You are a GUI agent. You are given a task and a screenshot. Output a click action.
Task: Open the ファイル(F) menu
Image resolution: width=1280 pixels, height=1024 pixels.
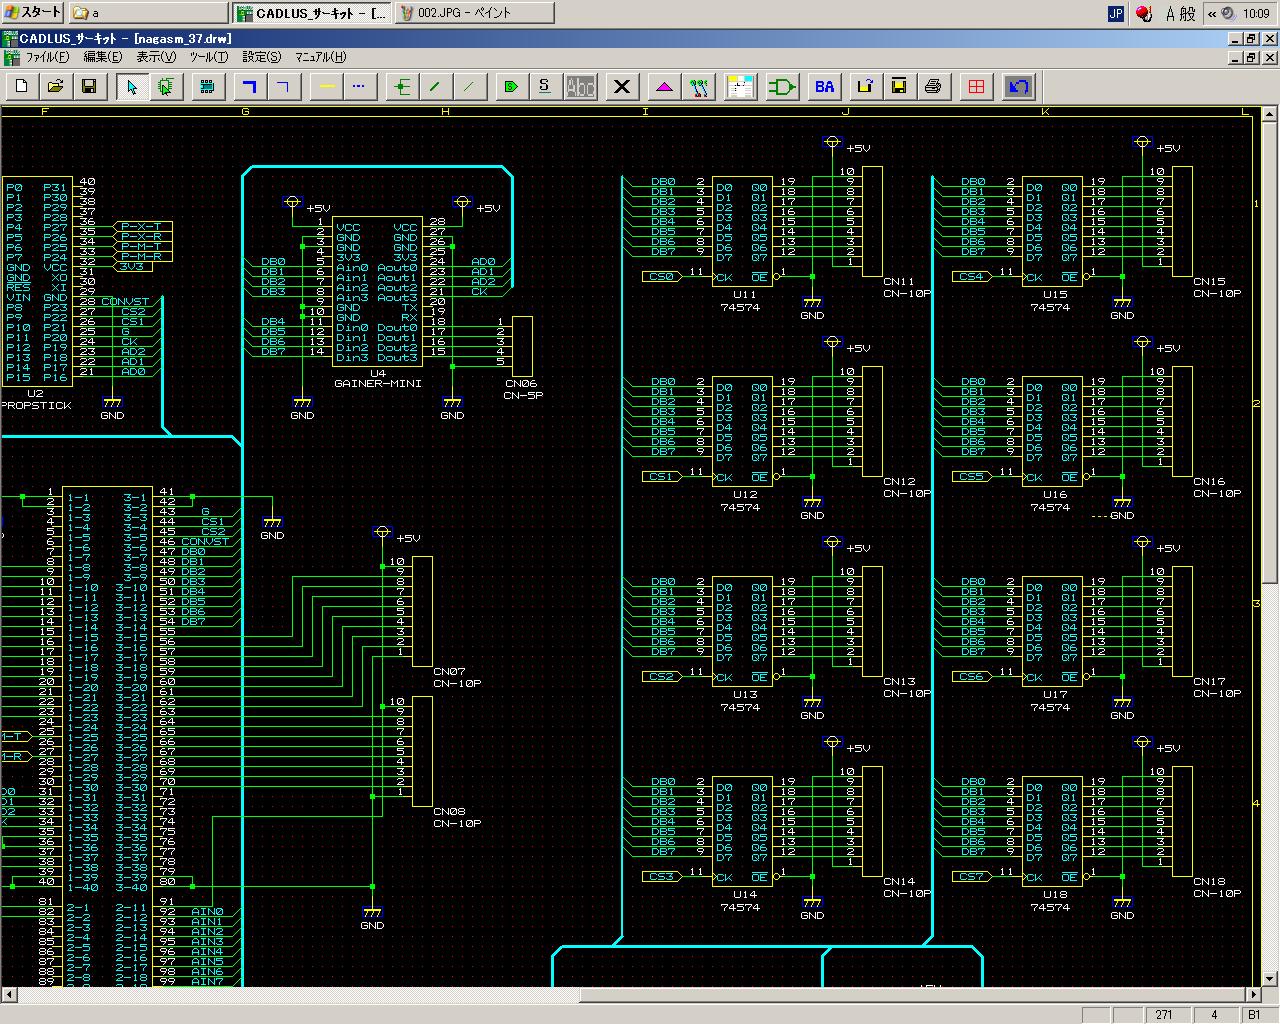46,57
